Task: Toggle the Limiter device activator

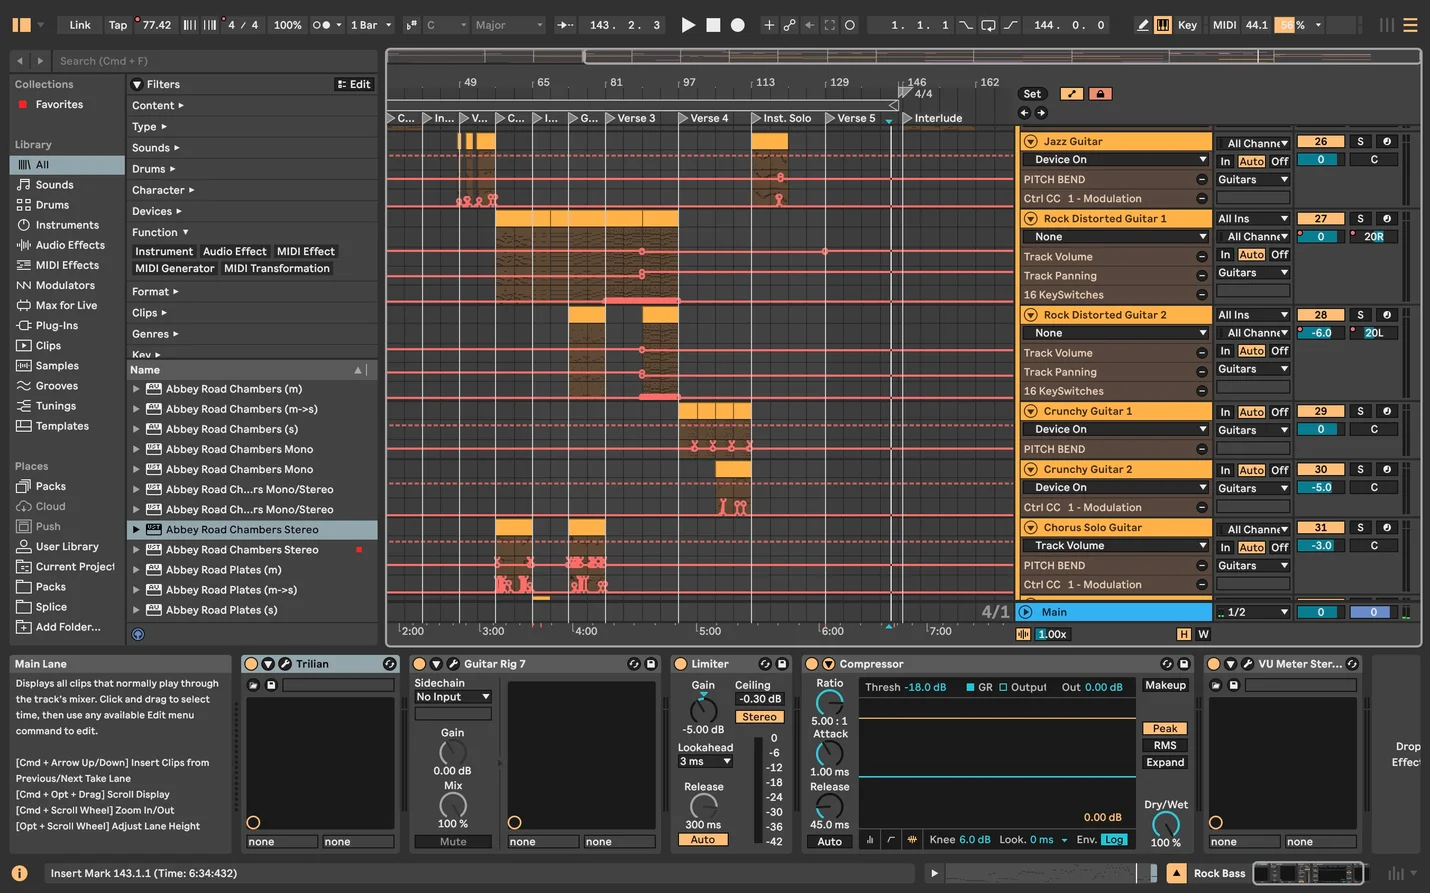Action: 681,664
